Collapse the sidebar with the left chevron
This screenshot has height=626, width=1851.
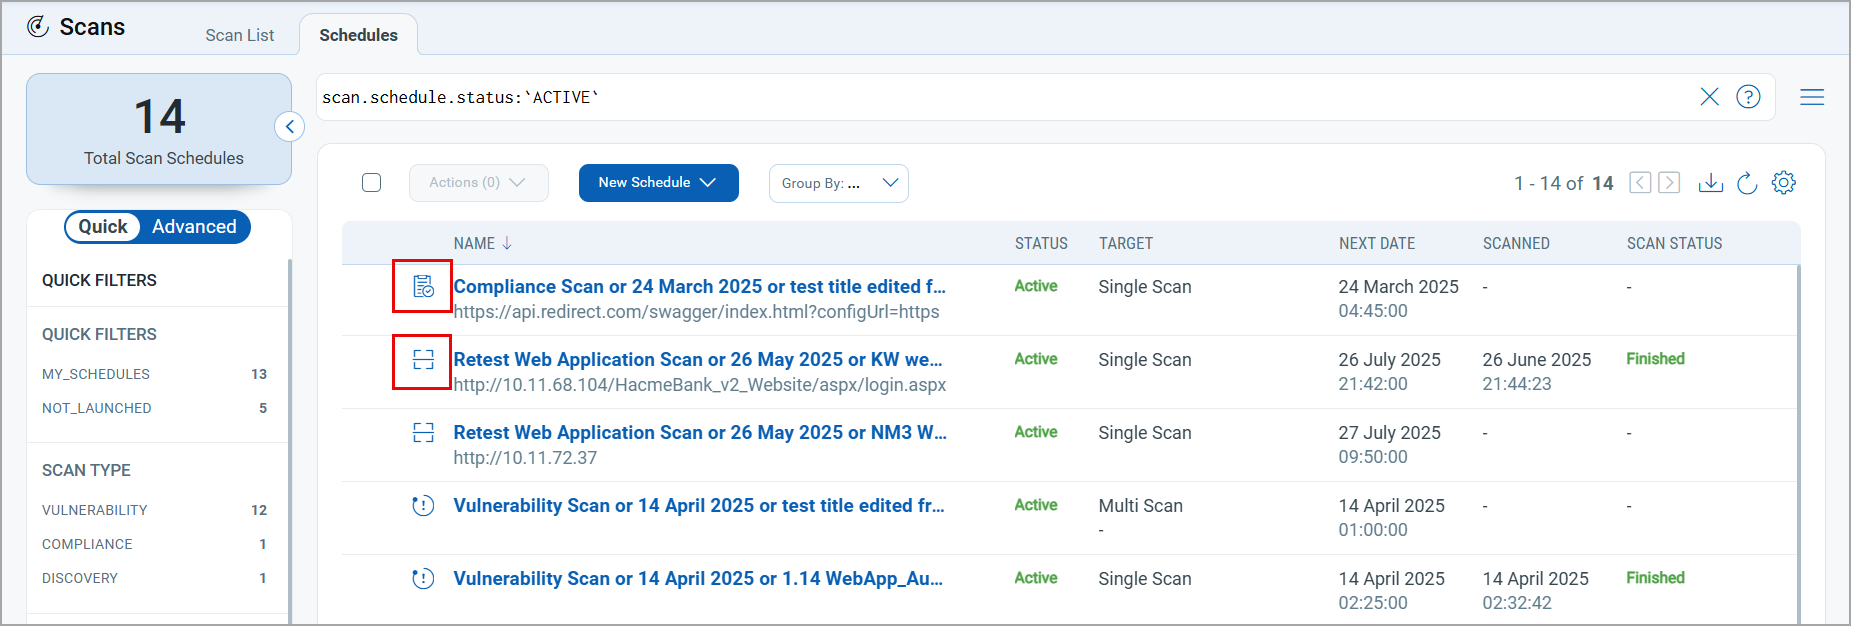289,127
